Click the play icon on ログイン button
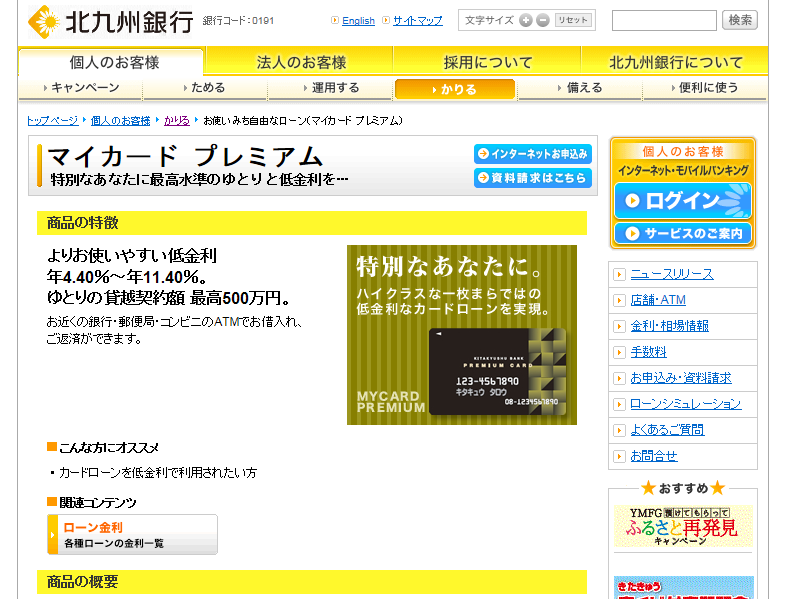 click(632, 201)
